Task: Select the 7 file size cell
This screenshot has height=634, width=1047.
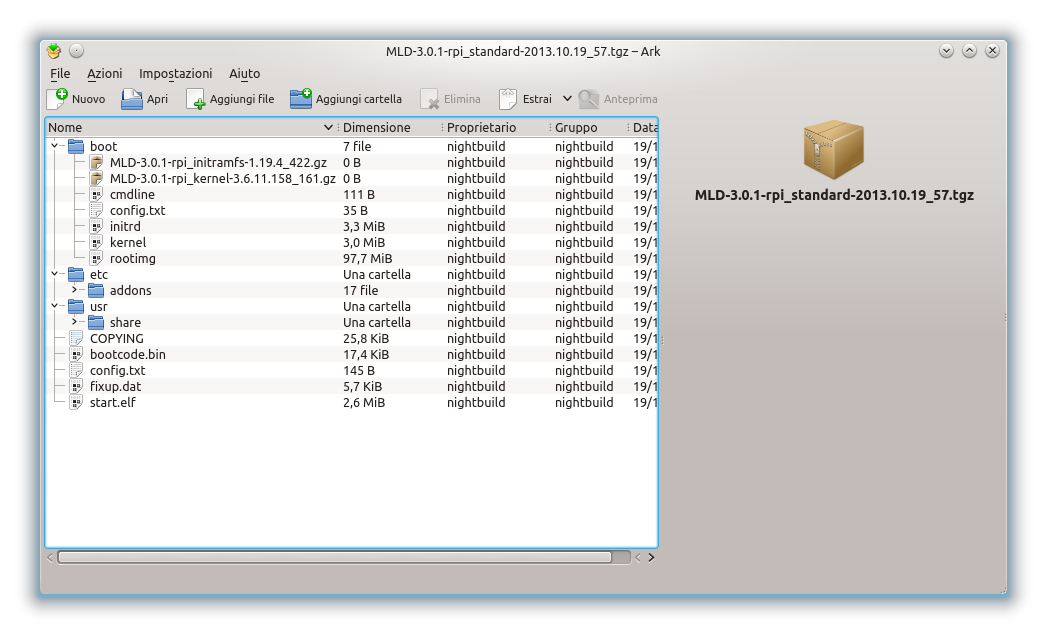Action: click(357, 146)
